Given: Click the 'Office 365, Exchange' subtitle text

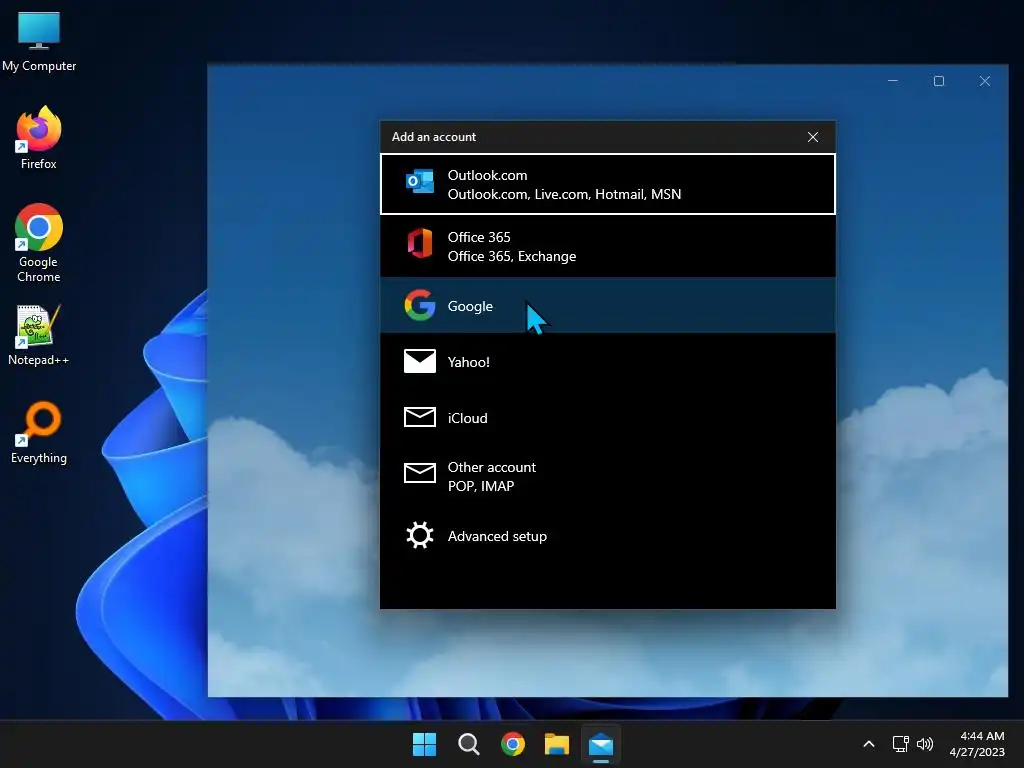Looking at the screenshot, I should pyautogui.click(x=512, y=256).
